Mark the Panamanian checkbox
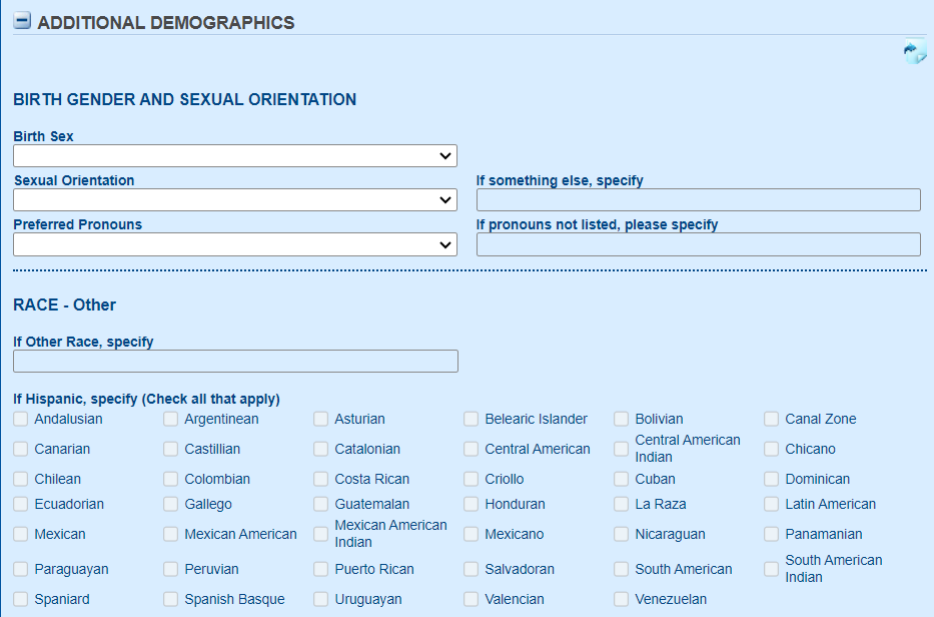This screenshot has width=934, height=617. (x=771, y=534)
